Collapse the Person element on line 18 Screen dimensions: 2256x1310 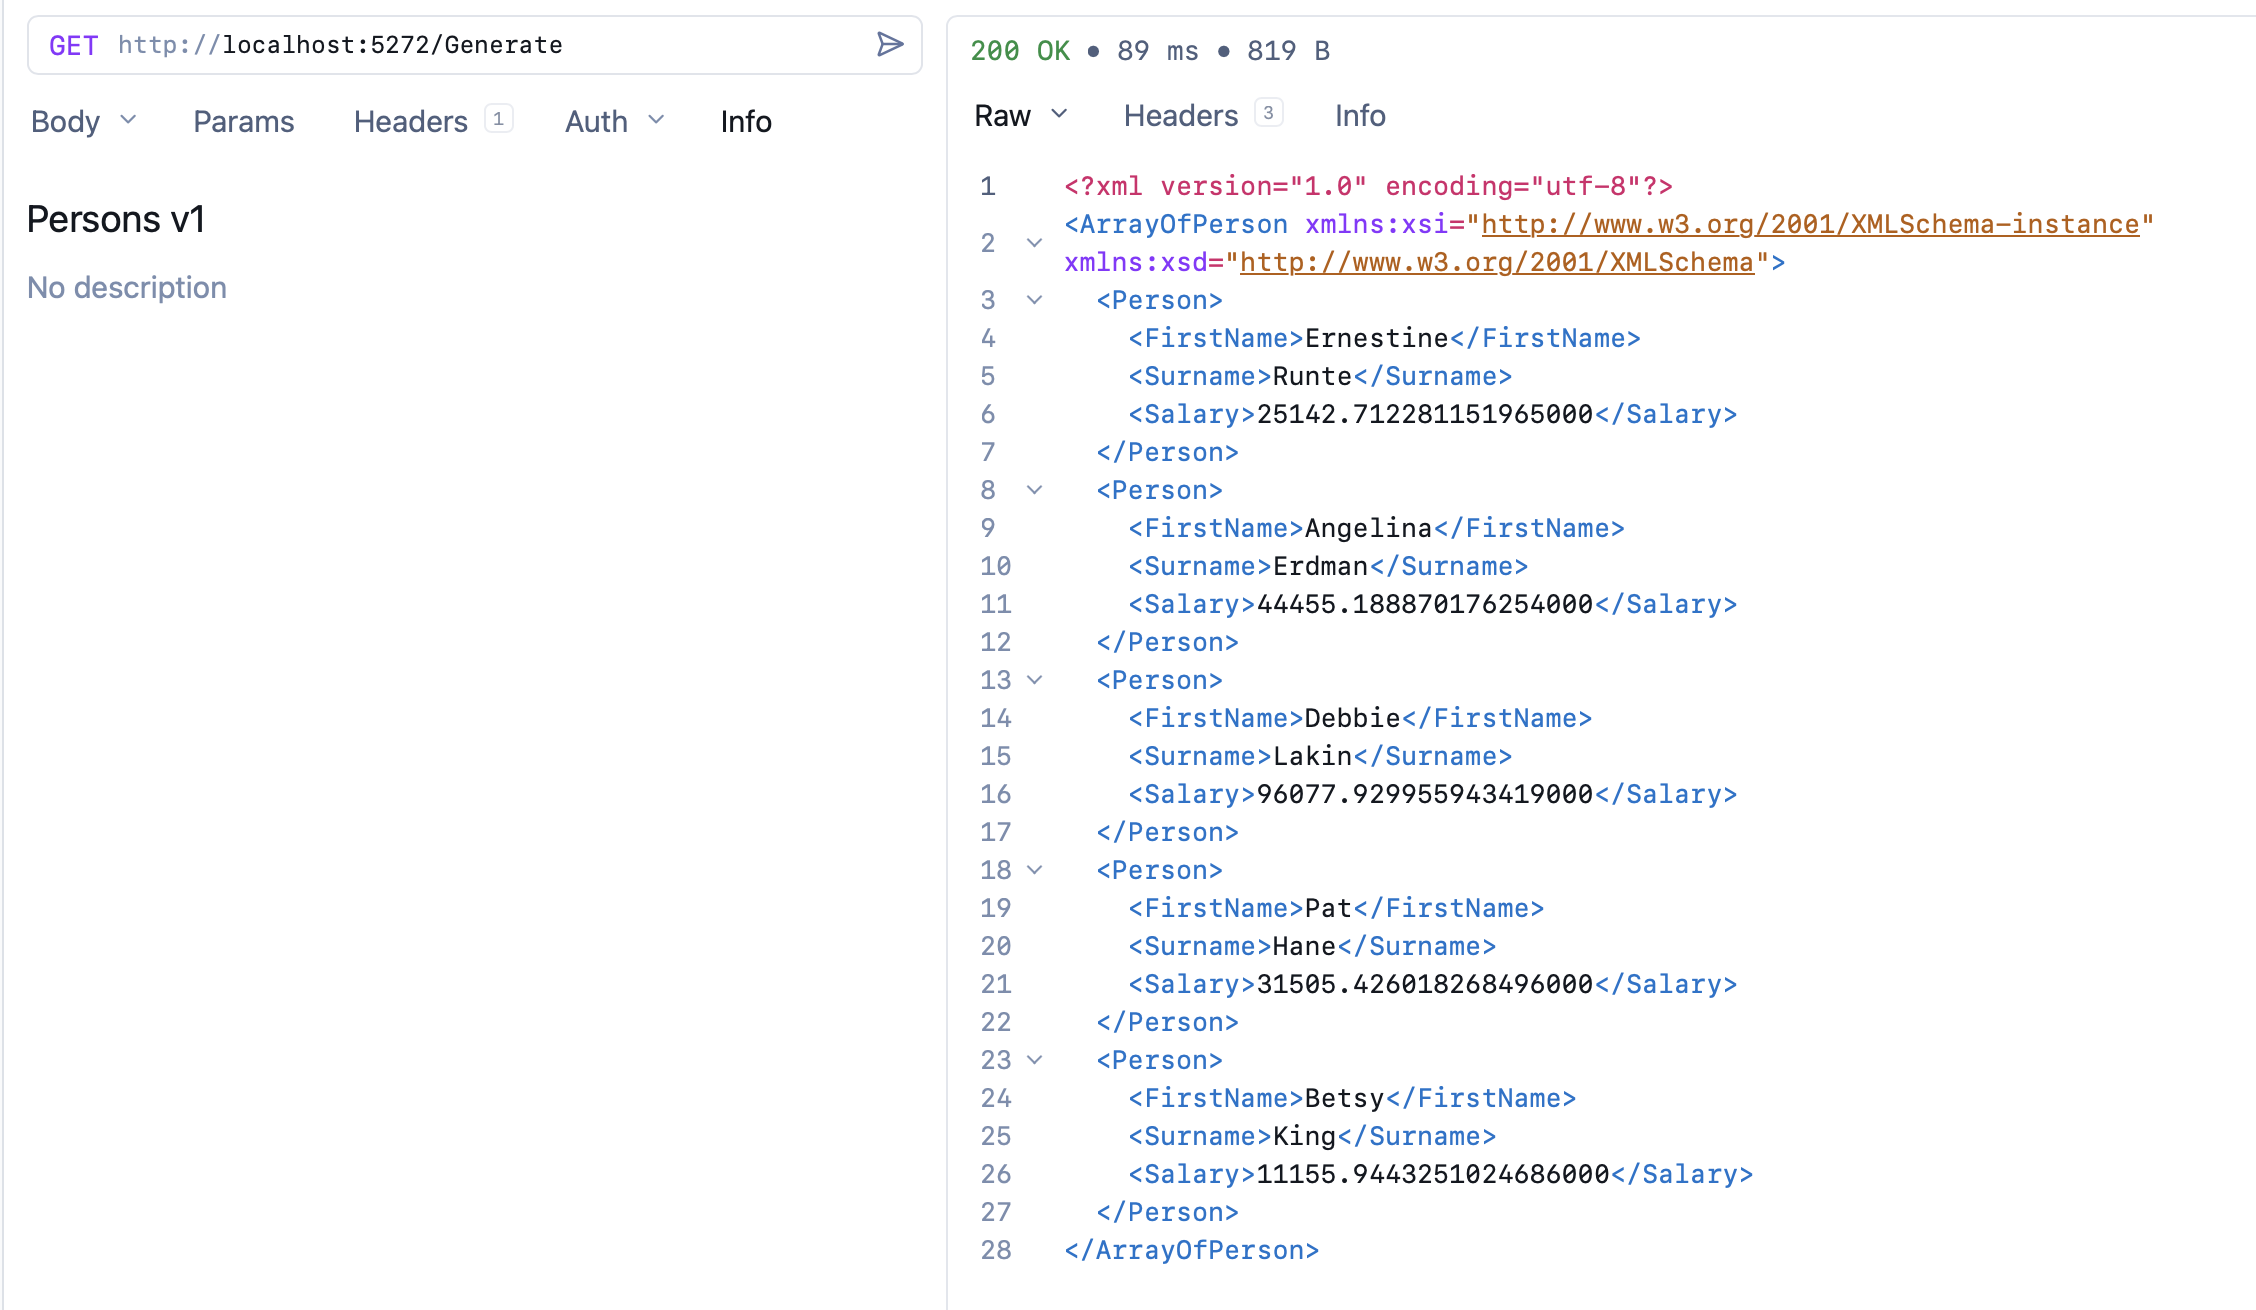(x=1034, y=870)
